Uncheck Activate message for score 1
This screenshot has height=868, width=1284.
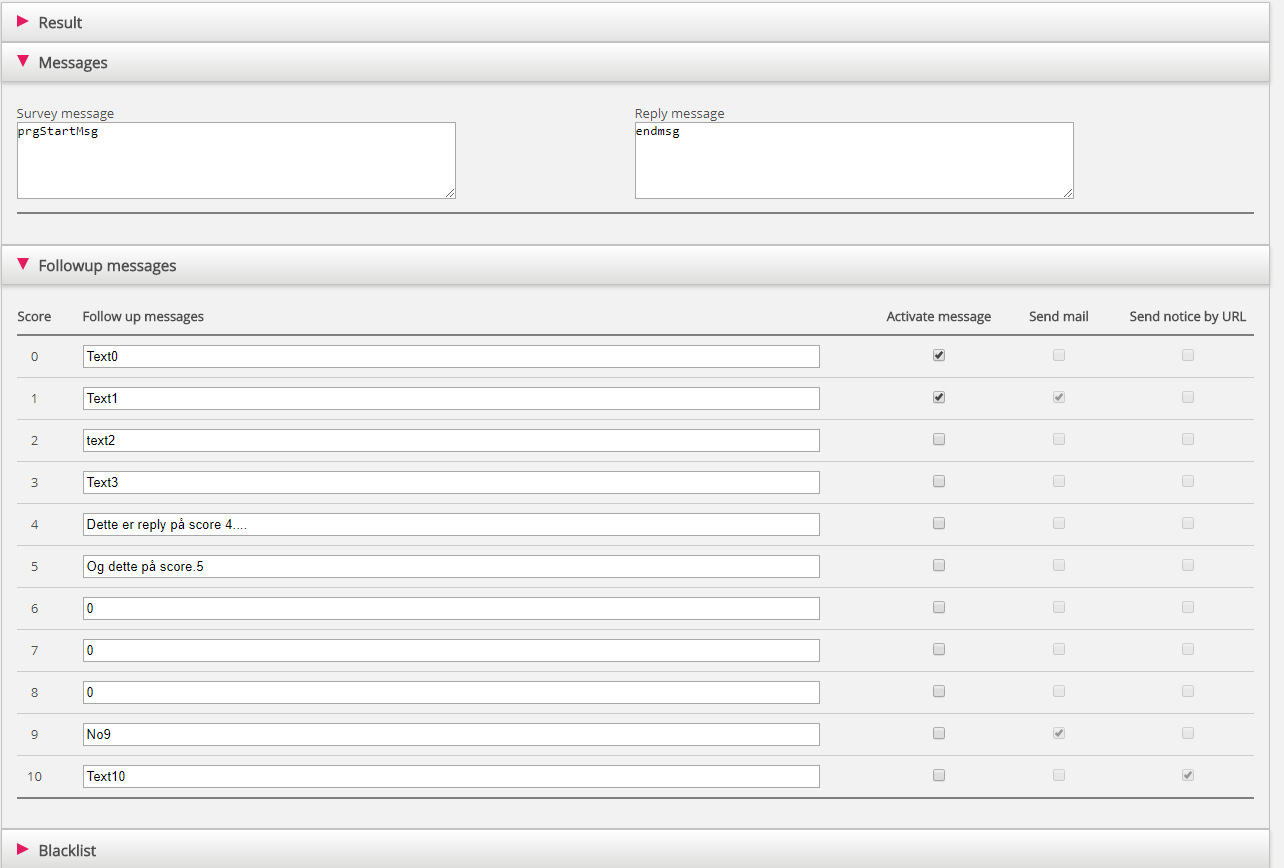coord(938,397)
